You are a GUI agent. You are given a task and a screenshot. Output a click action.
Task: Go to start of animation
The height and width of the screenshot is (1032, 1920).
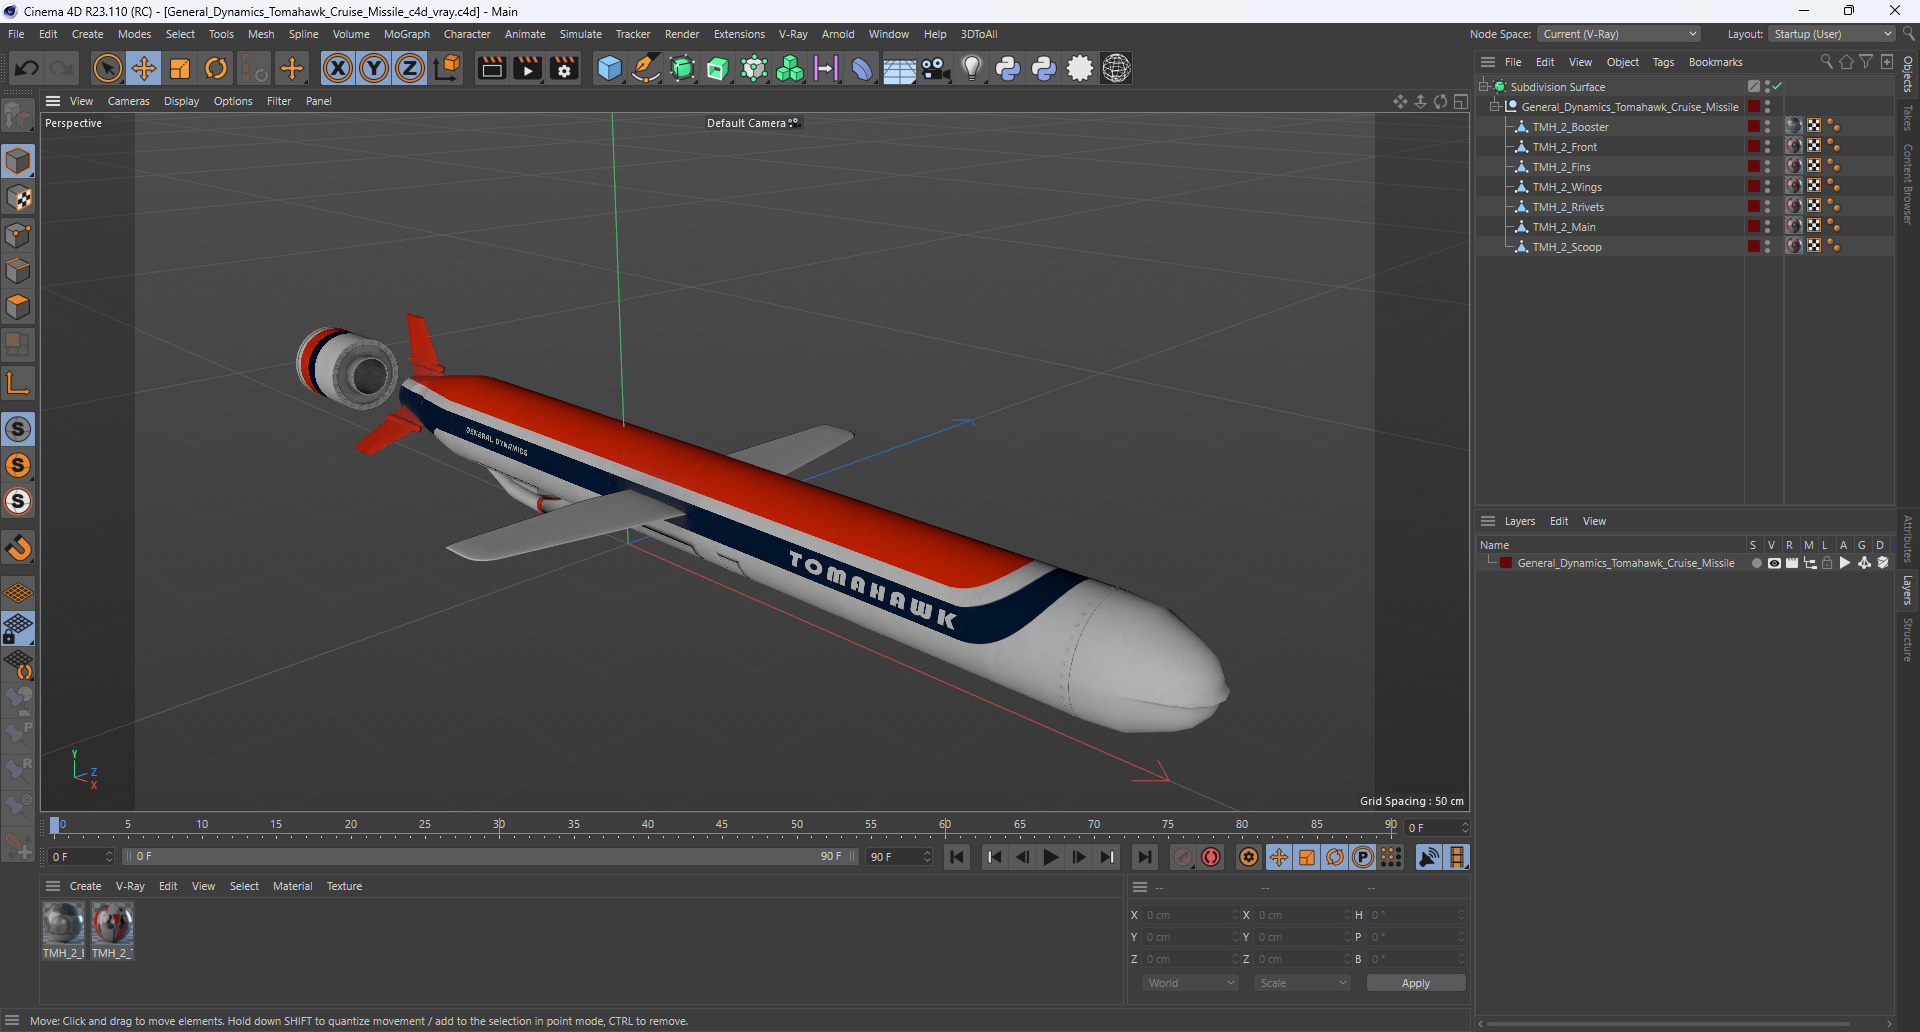pos(957,857)
